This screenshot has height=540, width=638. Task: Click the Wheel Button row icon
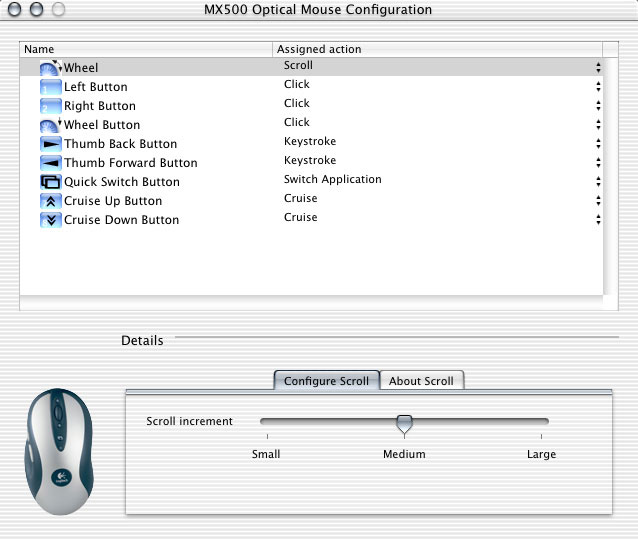51,125
